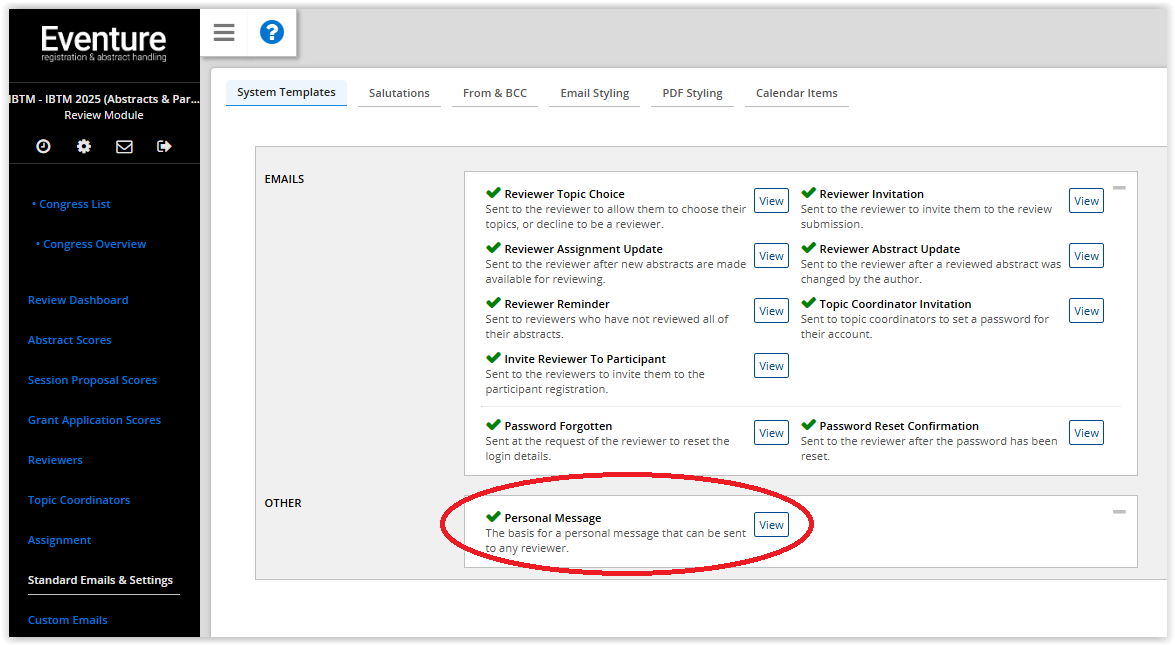View the Password Reset Confirmation template
The image size is (1175, 645).
[1086, 433]
